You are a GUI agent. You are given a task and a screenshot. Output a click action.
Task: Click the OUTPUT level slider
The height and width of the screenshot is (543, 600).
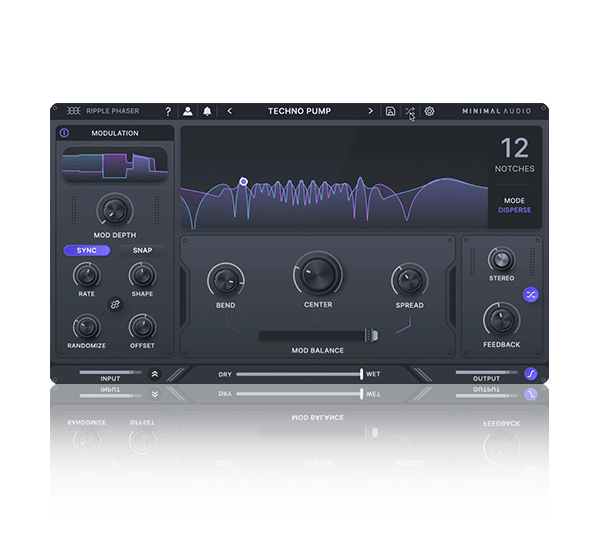[x=486, y=372]
